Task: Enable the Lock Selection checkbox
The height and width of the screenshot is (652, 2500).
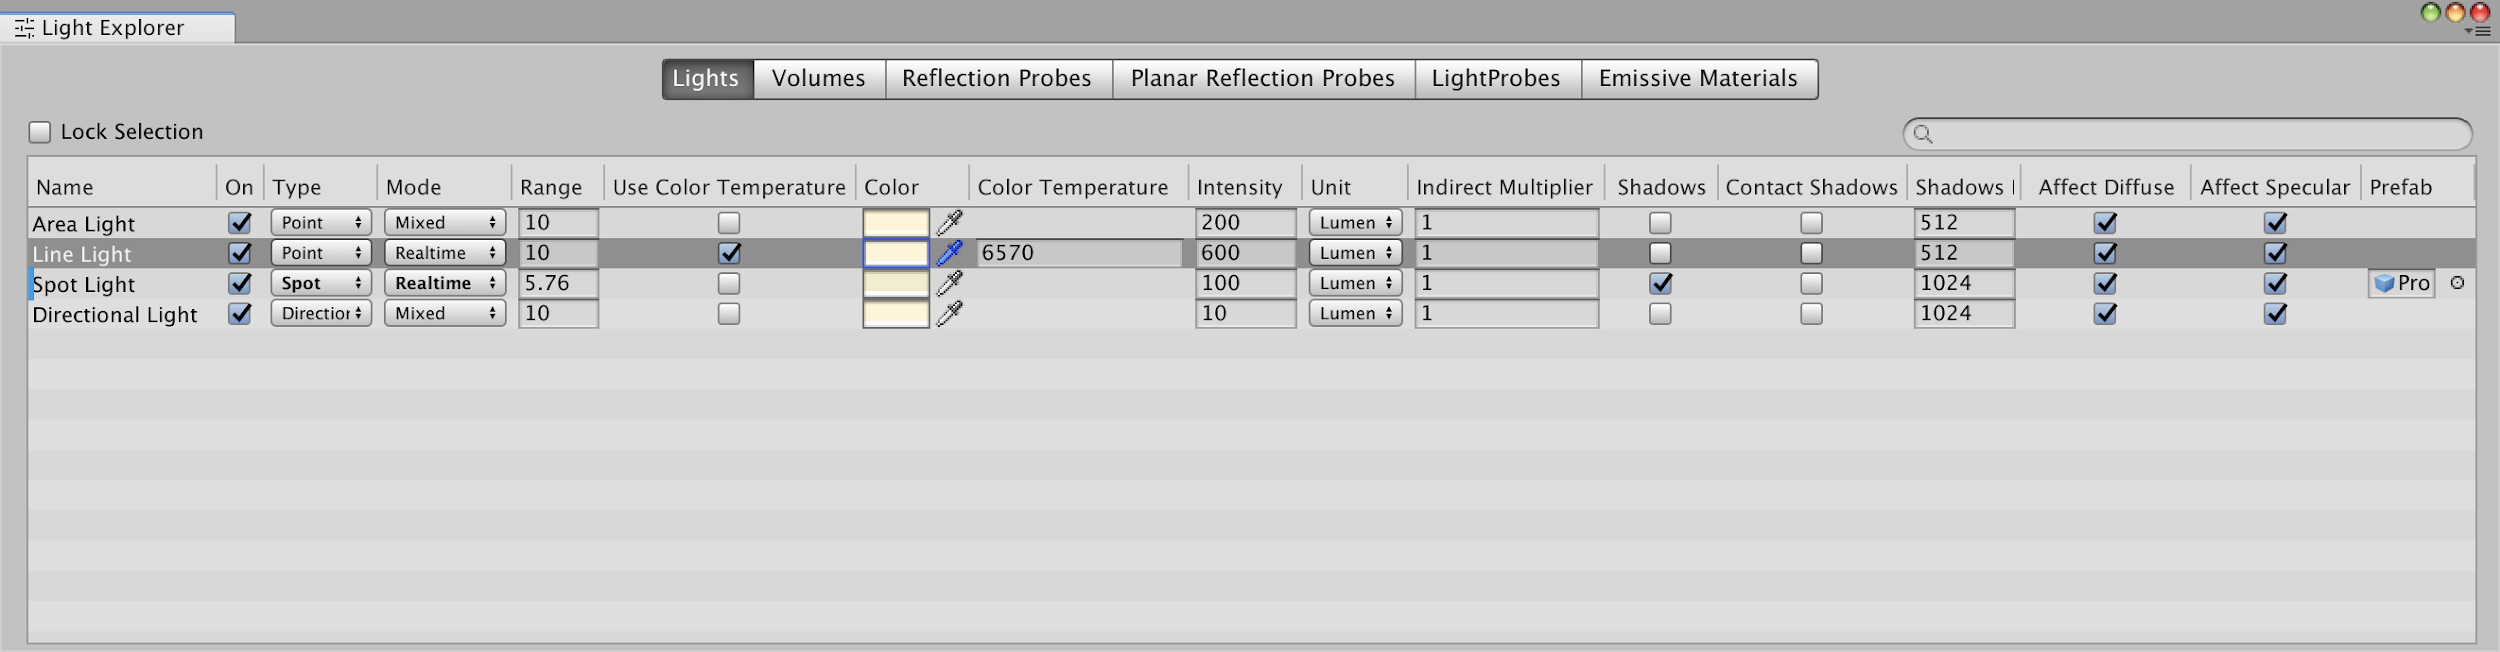Action: click(x=40, y=132)
